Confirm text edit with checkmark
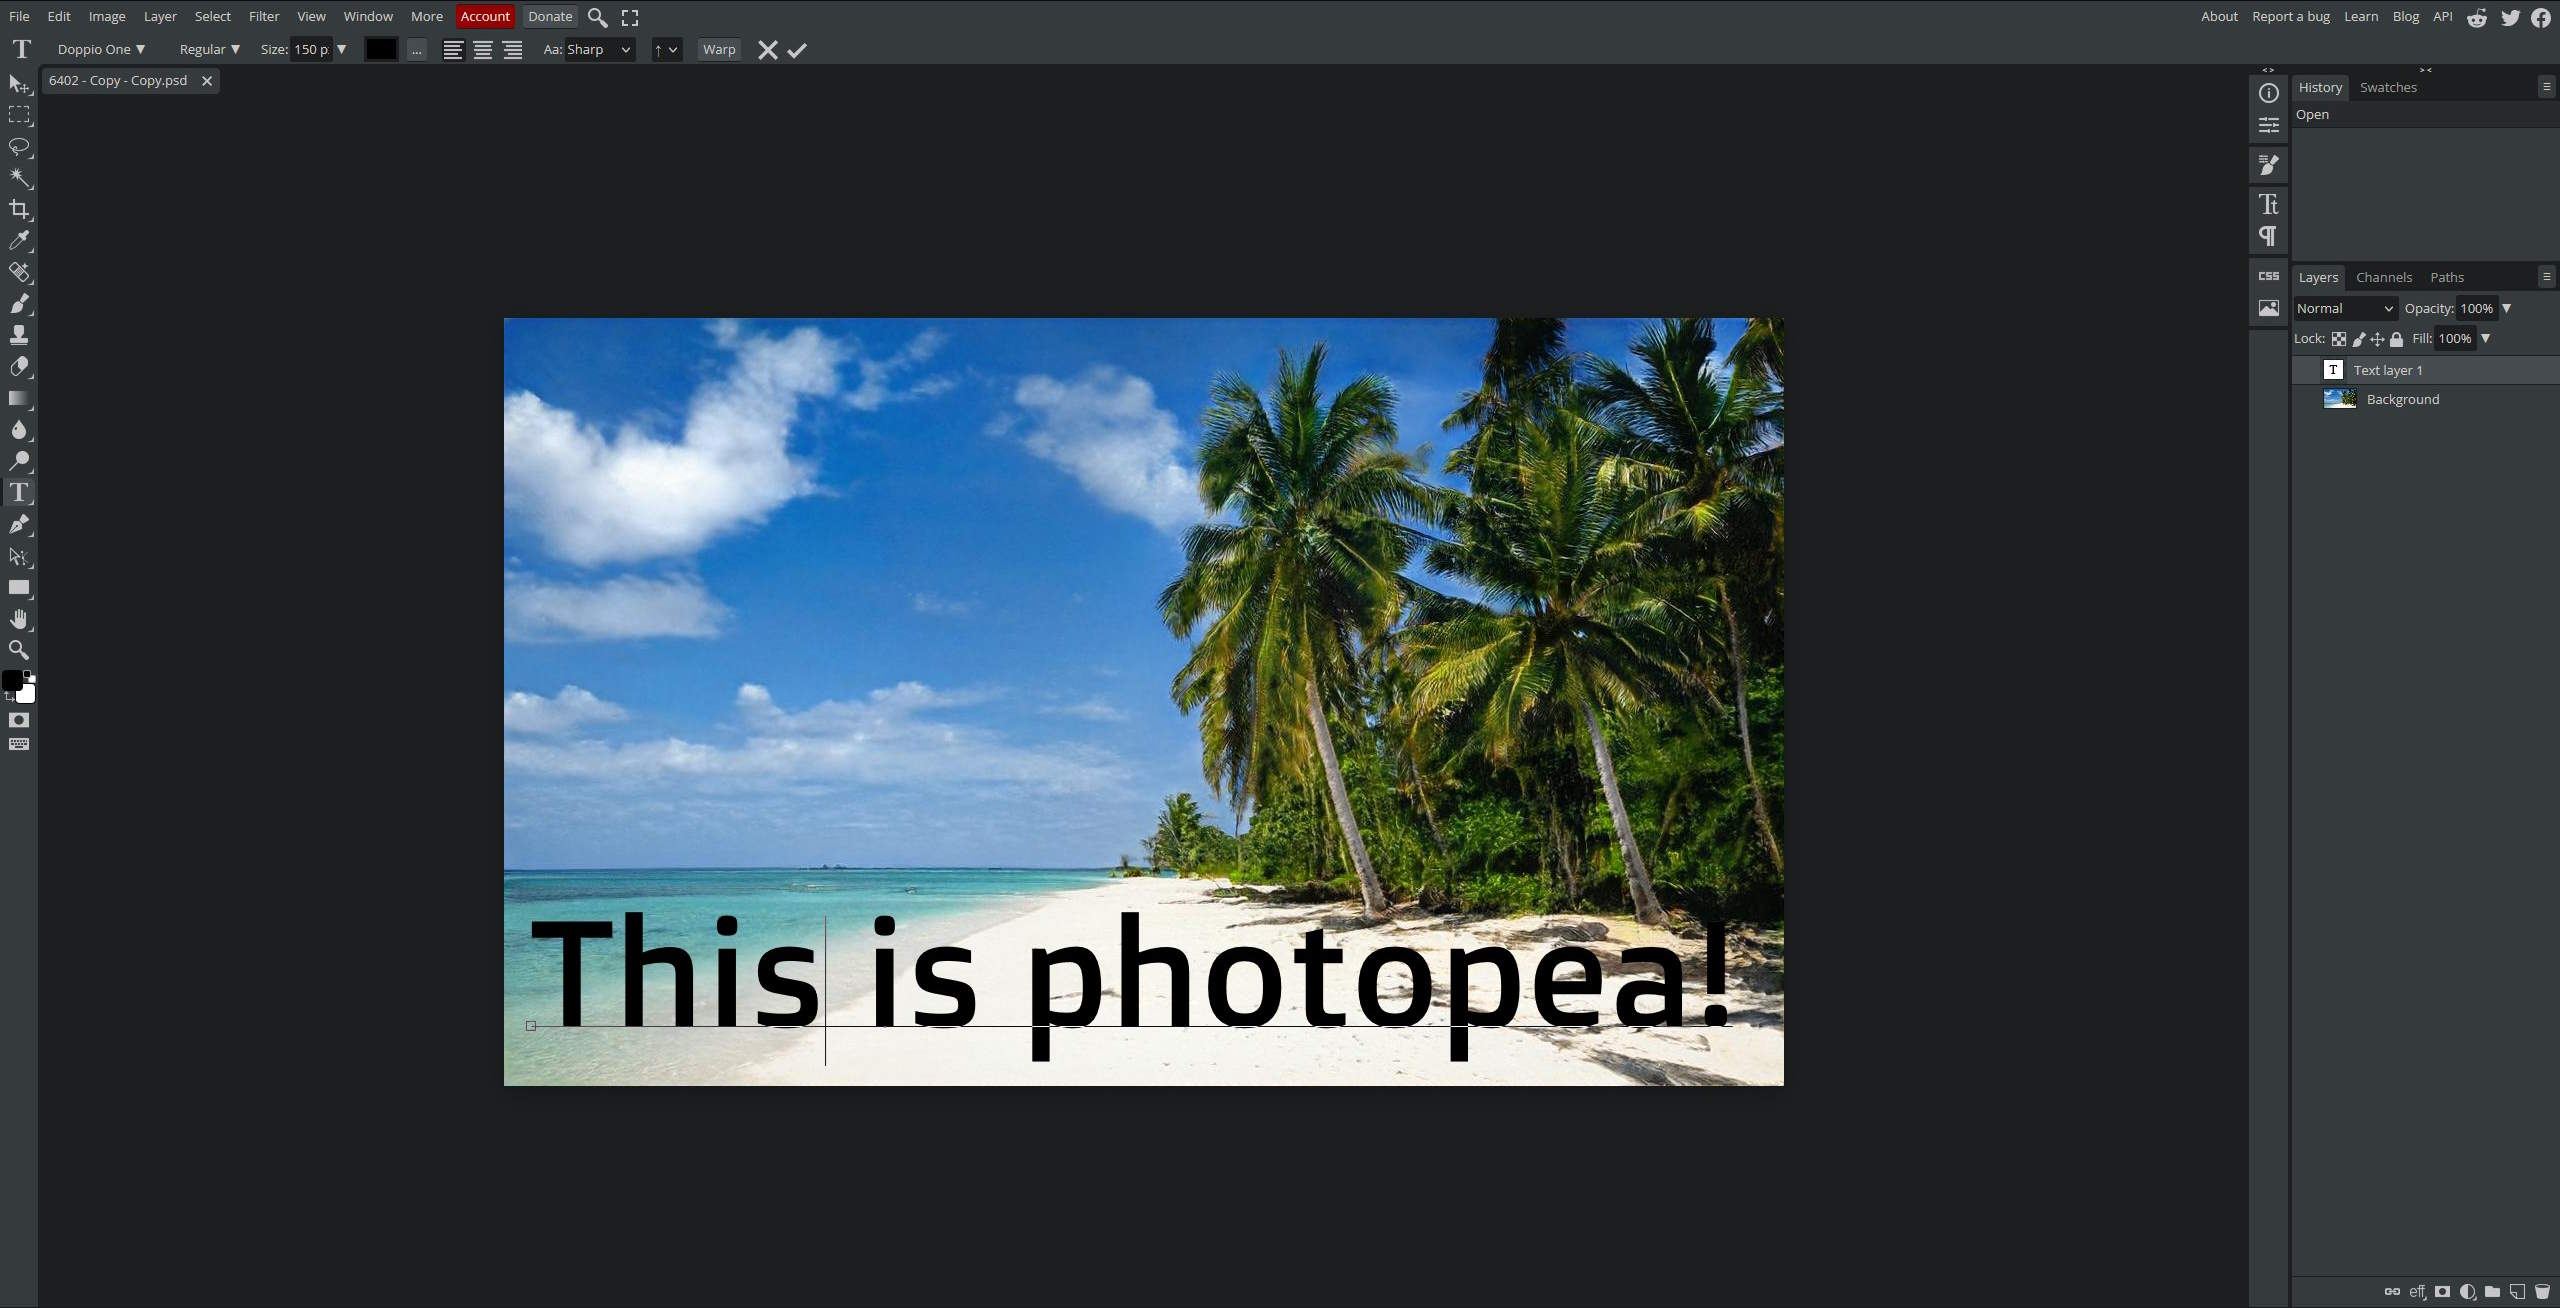The image size is (2560, 1308). (797, 50)
